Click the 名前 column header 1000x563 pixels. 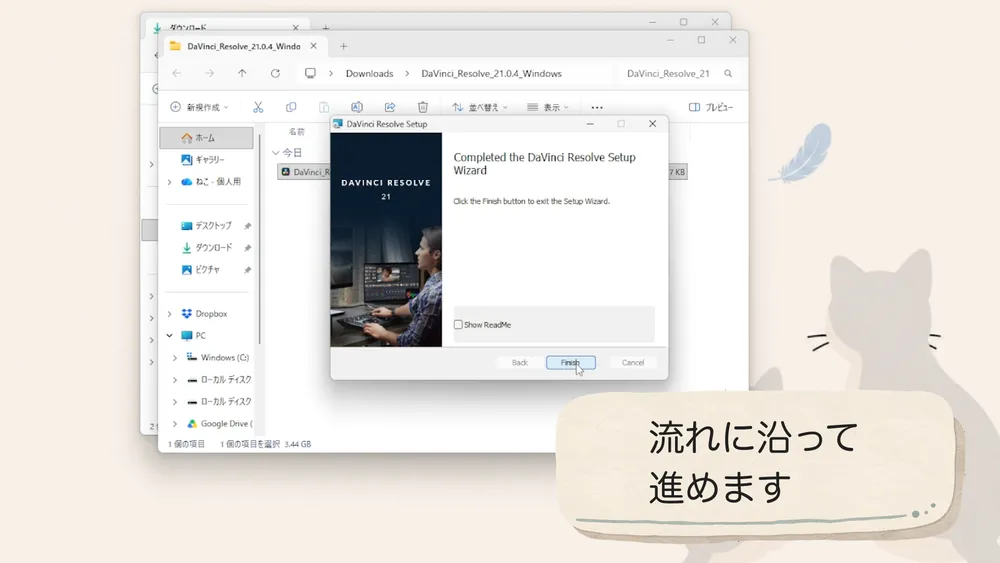(x=297, y=131)
